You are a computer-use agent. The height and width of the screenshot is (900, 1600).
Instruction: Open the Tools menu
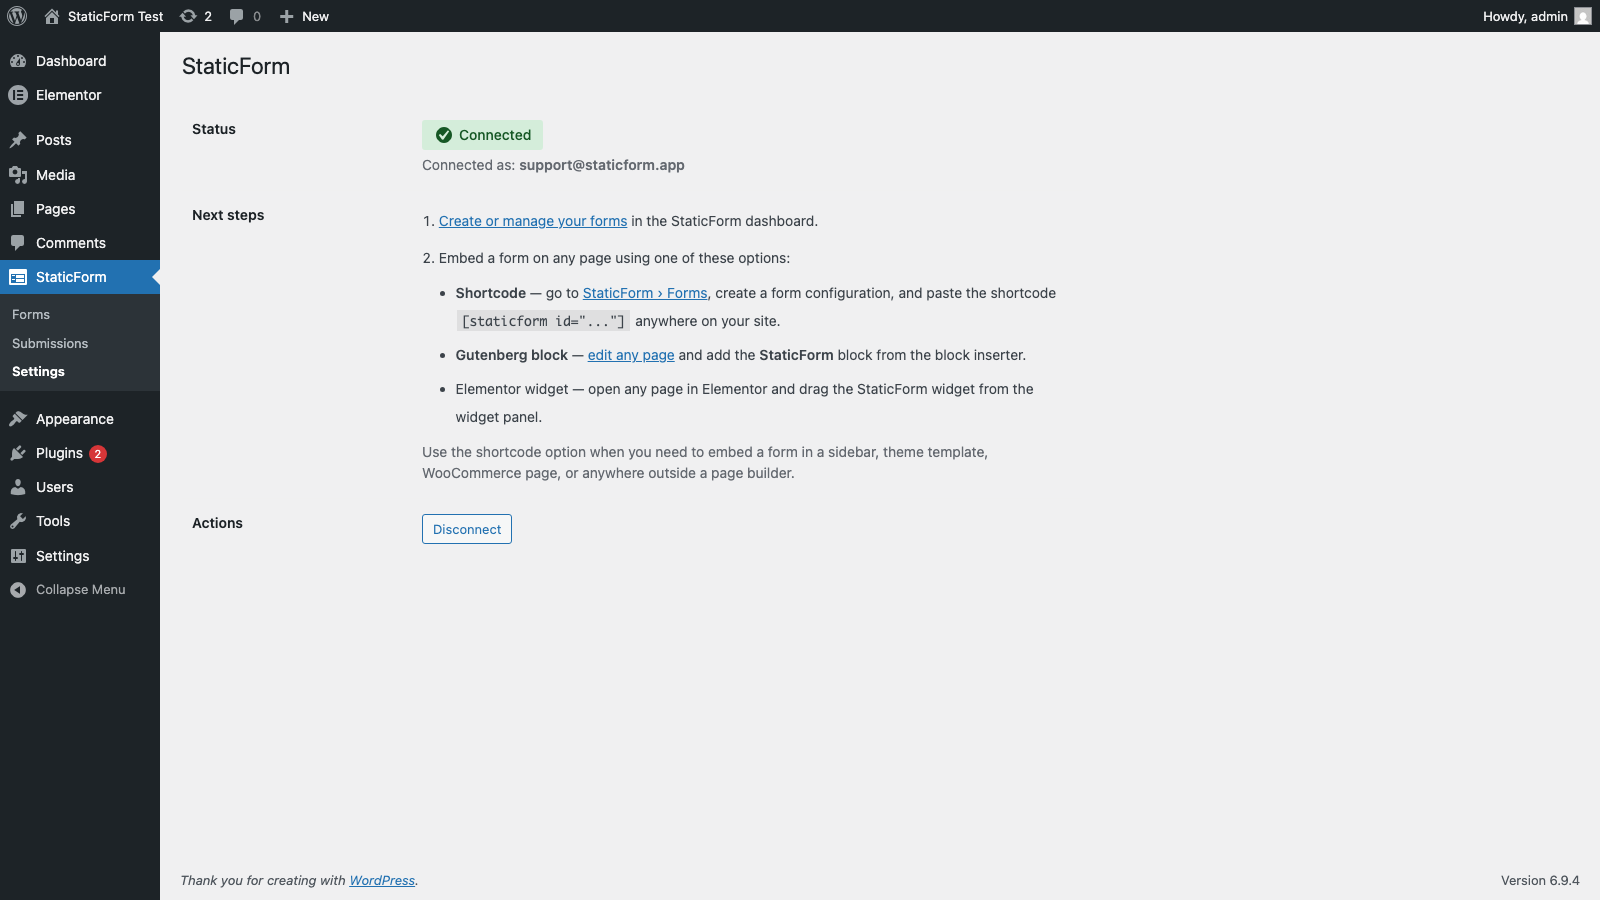(53, 521)
